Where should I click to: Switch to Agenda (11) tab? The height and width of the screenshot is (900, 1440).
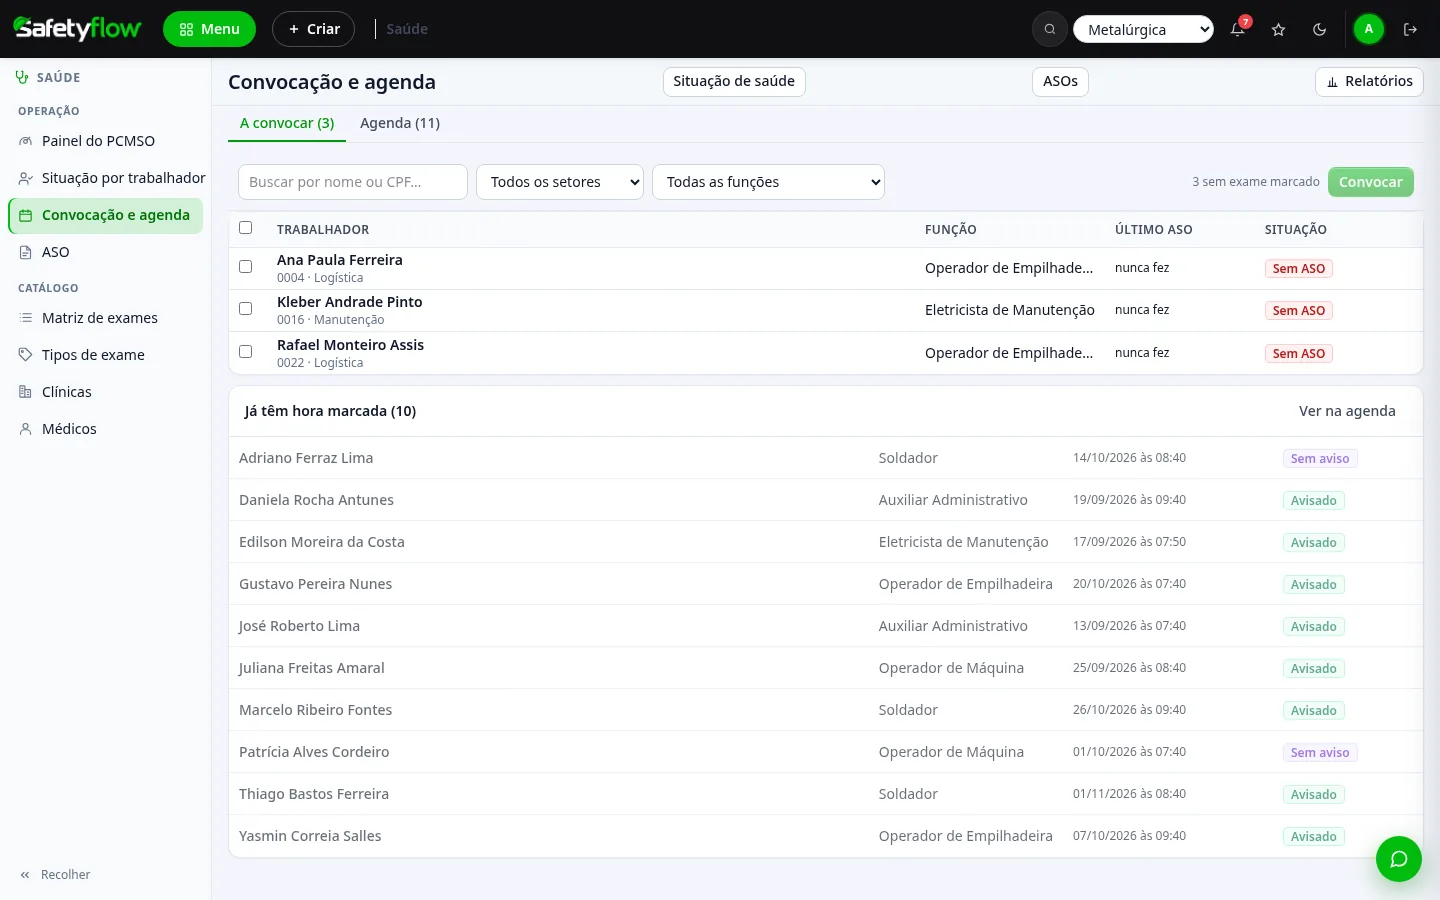400,123
